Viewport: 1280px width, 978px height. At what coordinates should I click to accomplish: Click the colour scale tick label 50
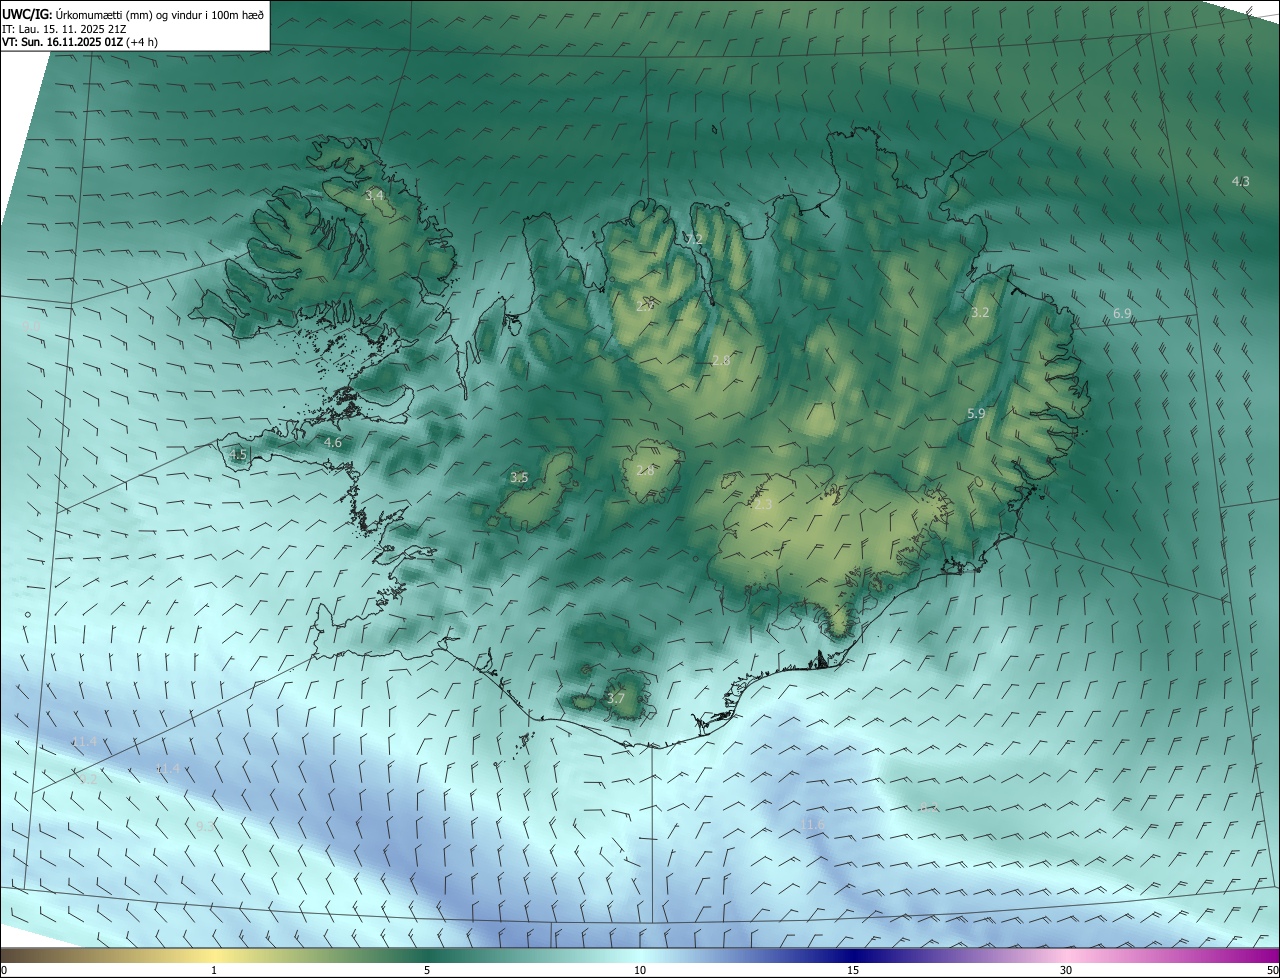(1272, 970)
